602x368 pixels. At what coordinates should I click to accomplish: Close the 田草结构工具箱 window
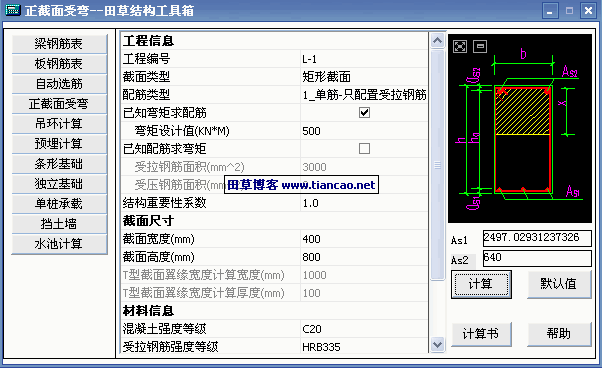tap(588, 10)
